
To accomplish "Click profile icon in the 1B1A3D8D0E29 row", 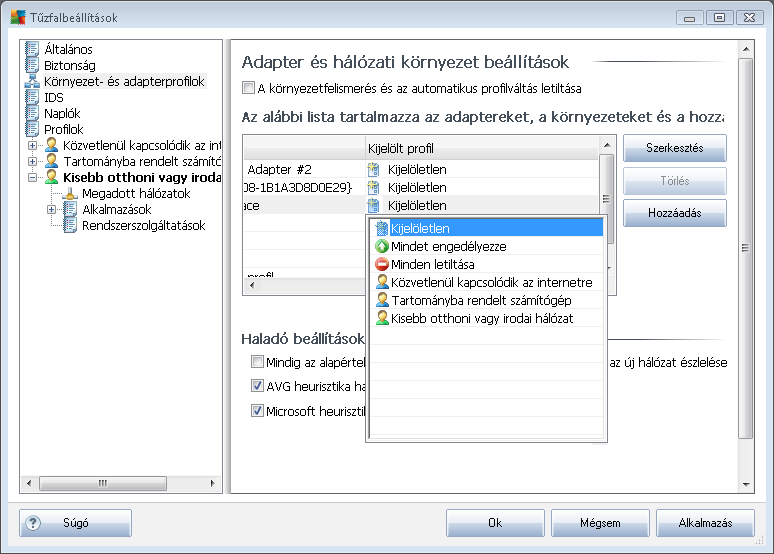I will click(374, 188).
